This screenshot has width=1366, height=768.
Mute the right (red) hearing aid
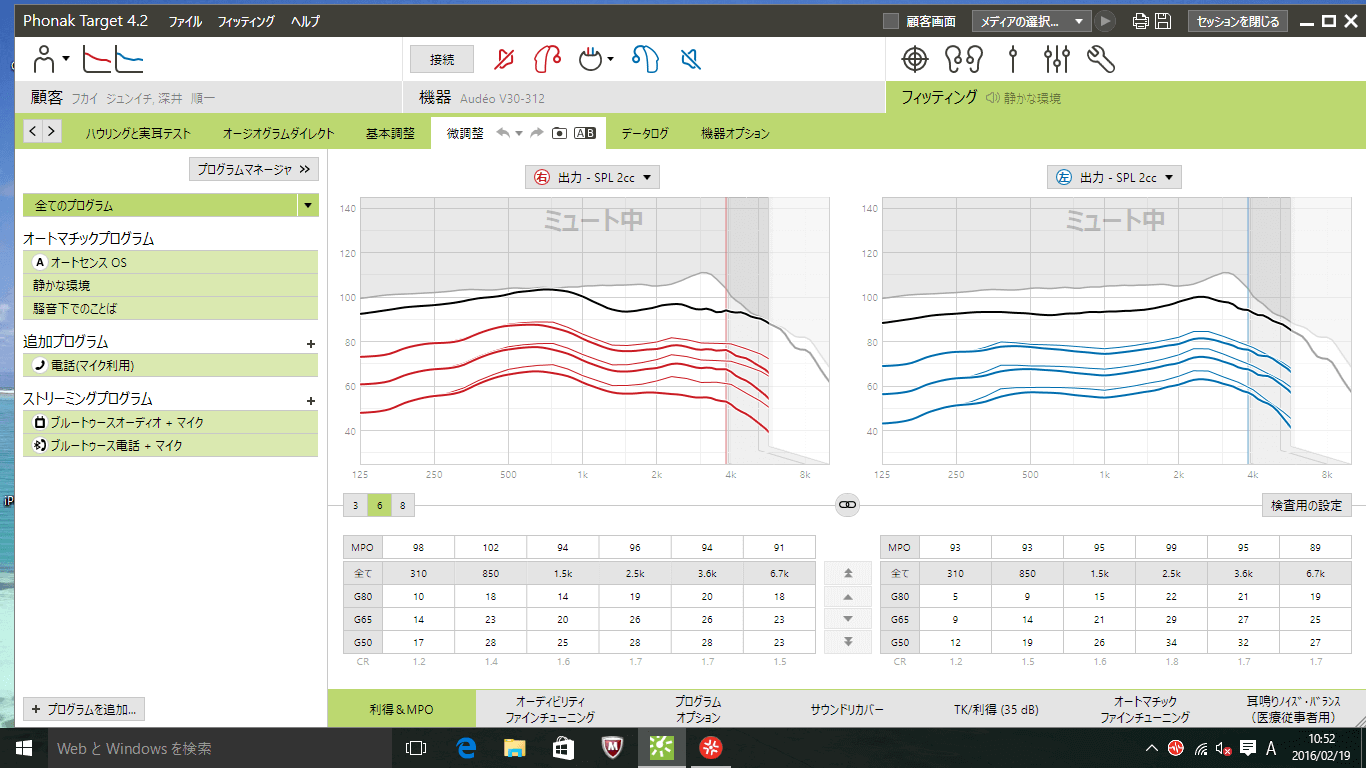tap(505, 60)
